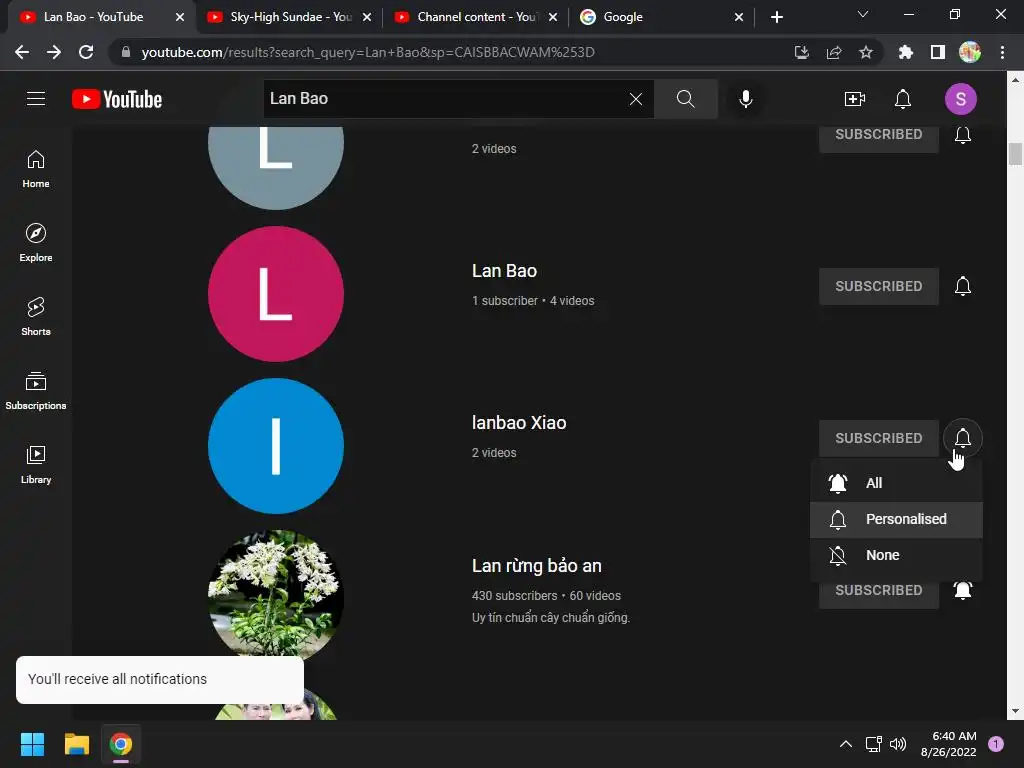Open the clock and date panel
The image size is (1024, 768).
948,744
